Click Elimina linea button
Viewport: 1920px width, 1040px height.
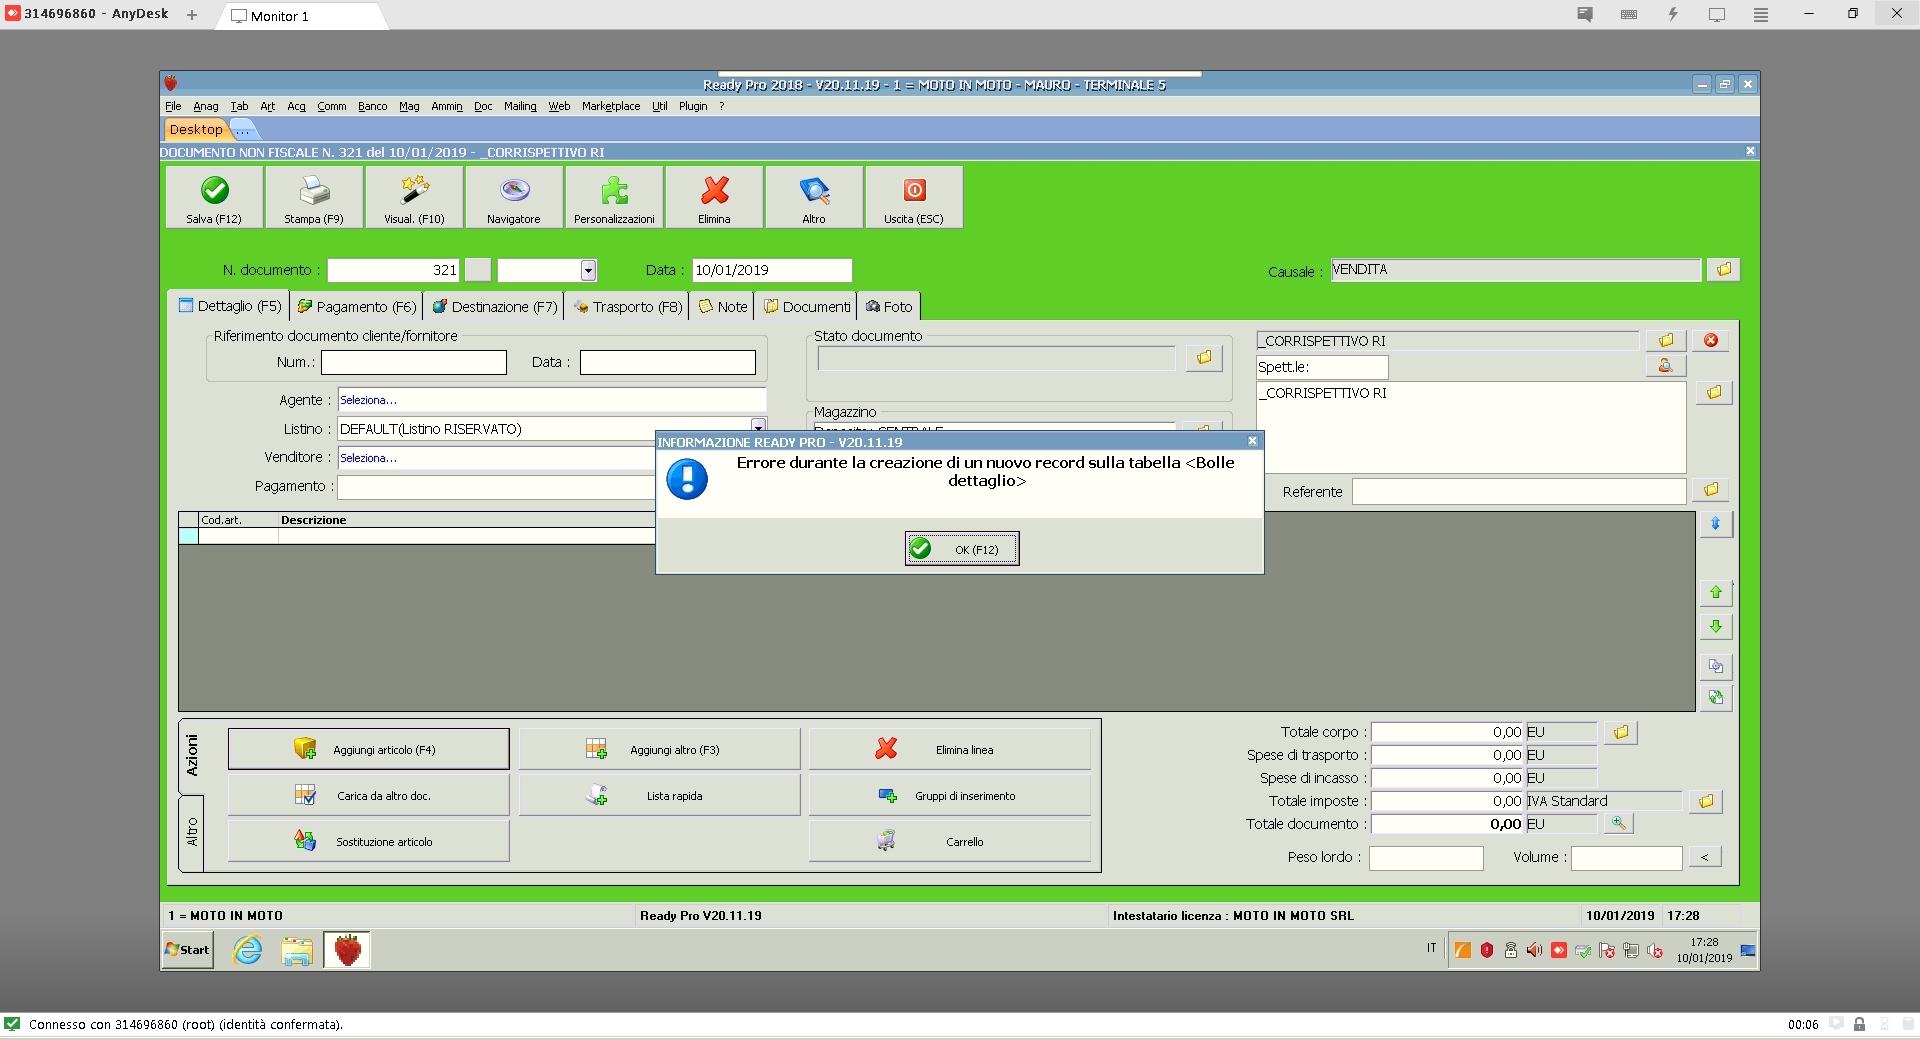point(950,749)
